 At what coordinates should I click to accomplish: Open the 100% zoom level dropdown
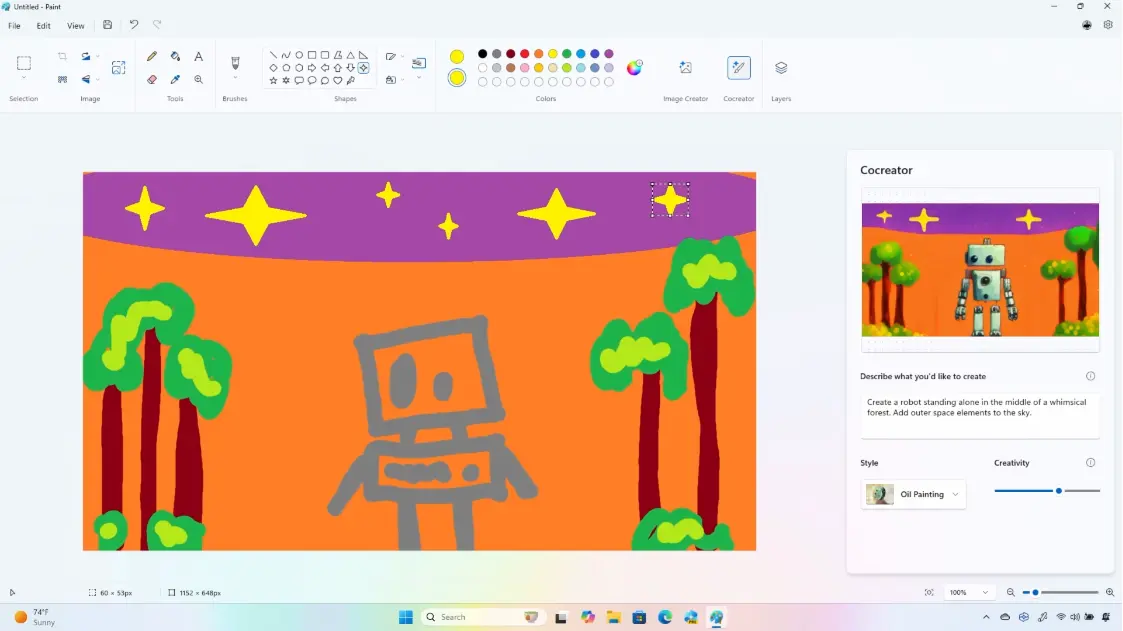tap(968, 593)
